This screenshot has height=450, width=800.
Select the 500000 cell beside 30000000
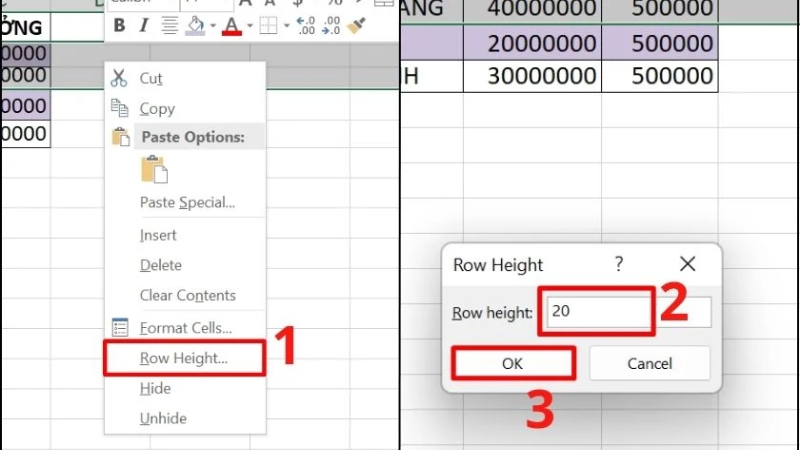[660, 76]
